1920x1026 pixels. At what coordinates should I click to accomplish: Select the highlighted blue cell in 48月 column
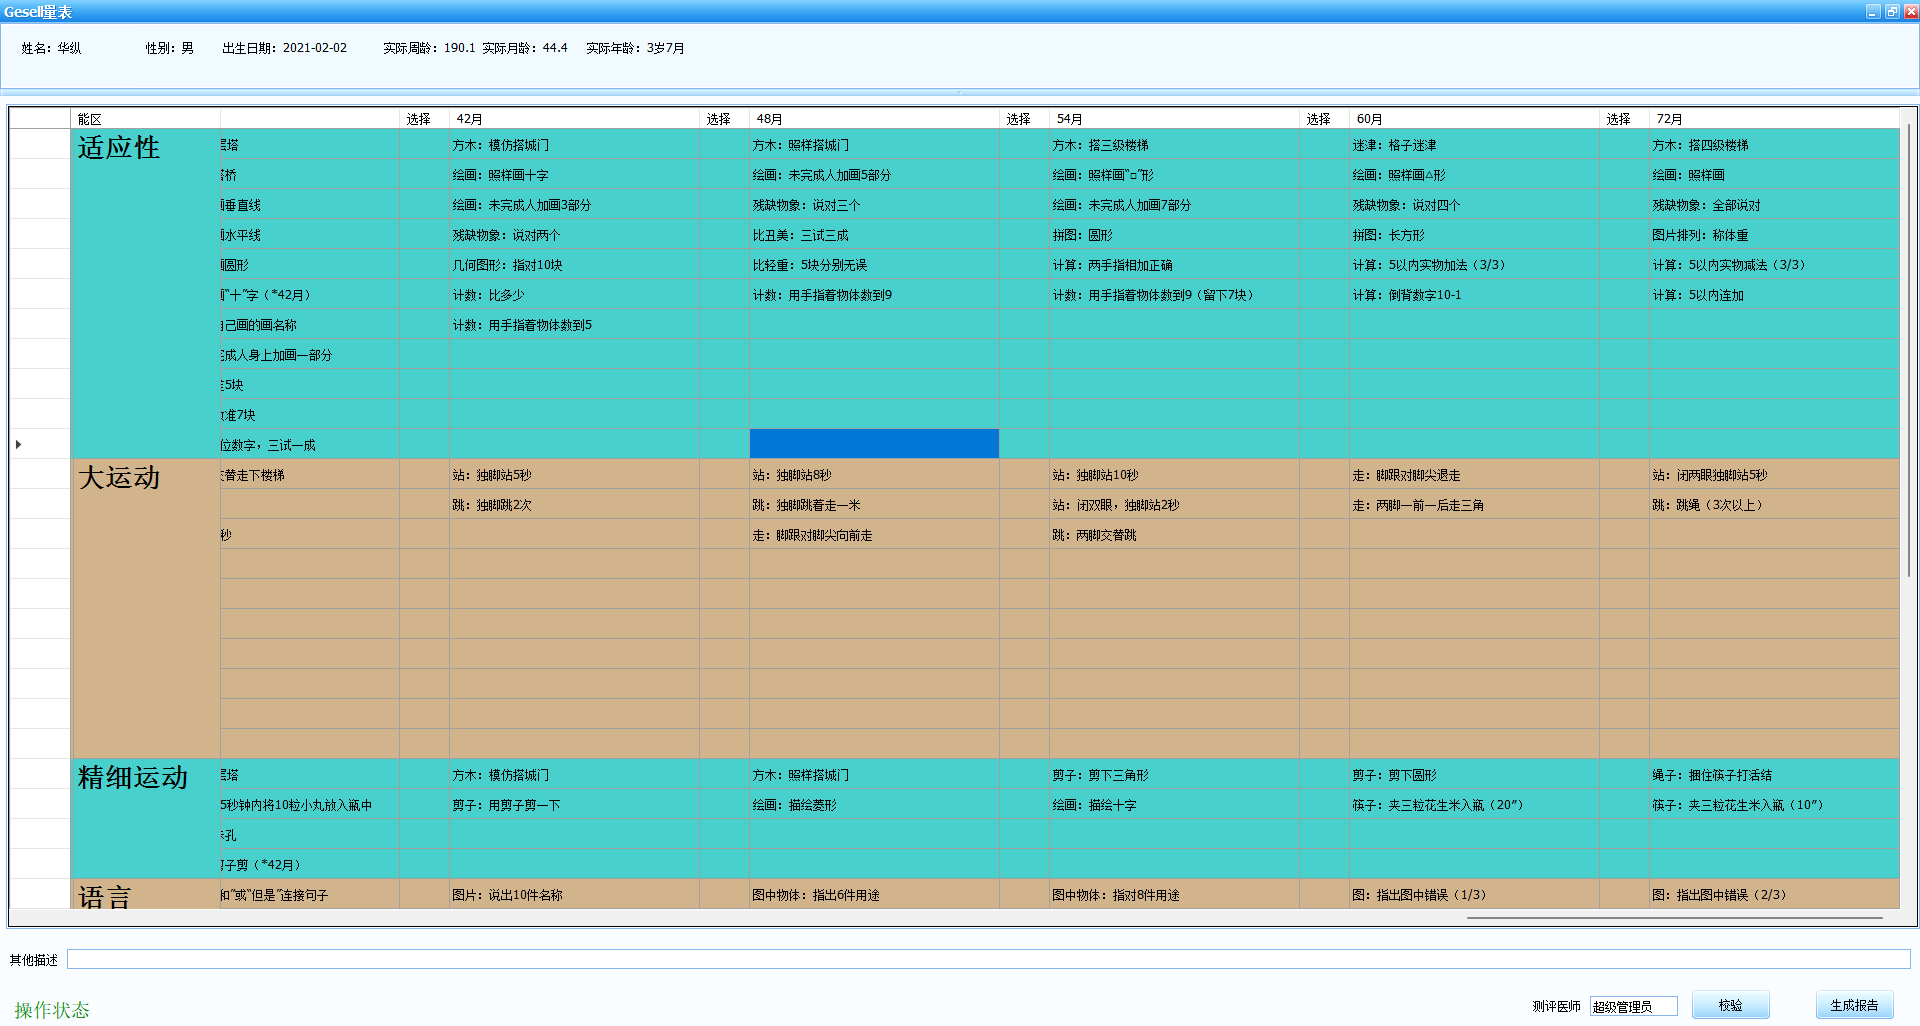(874, 444)
